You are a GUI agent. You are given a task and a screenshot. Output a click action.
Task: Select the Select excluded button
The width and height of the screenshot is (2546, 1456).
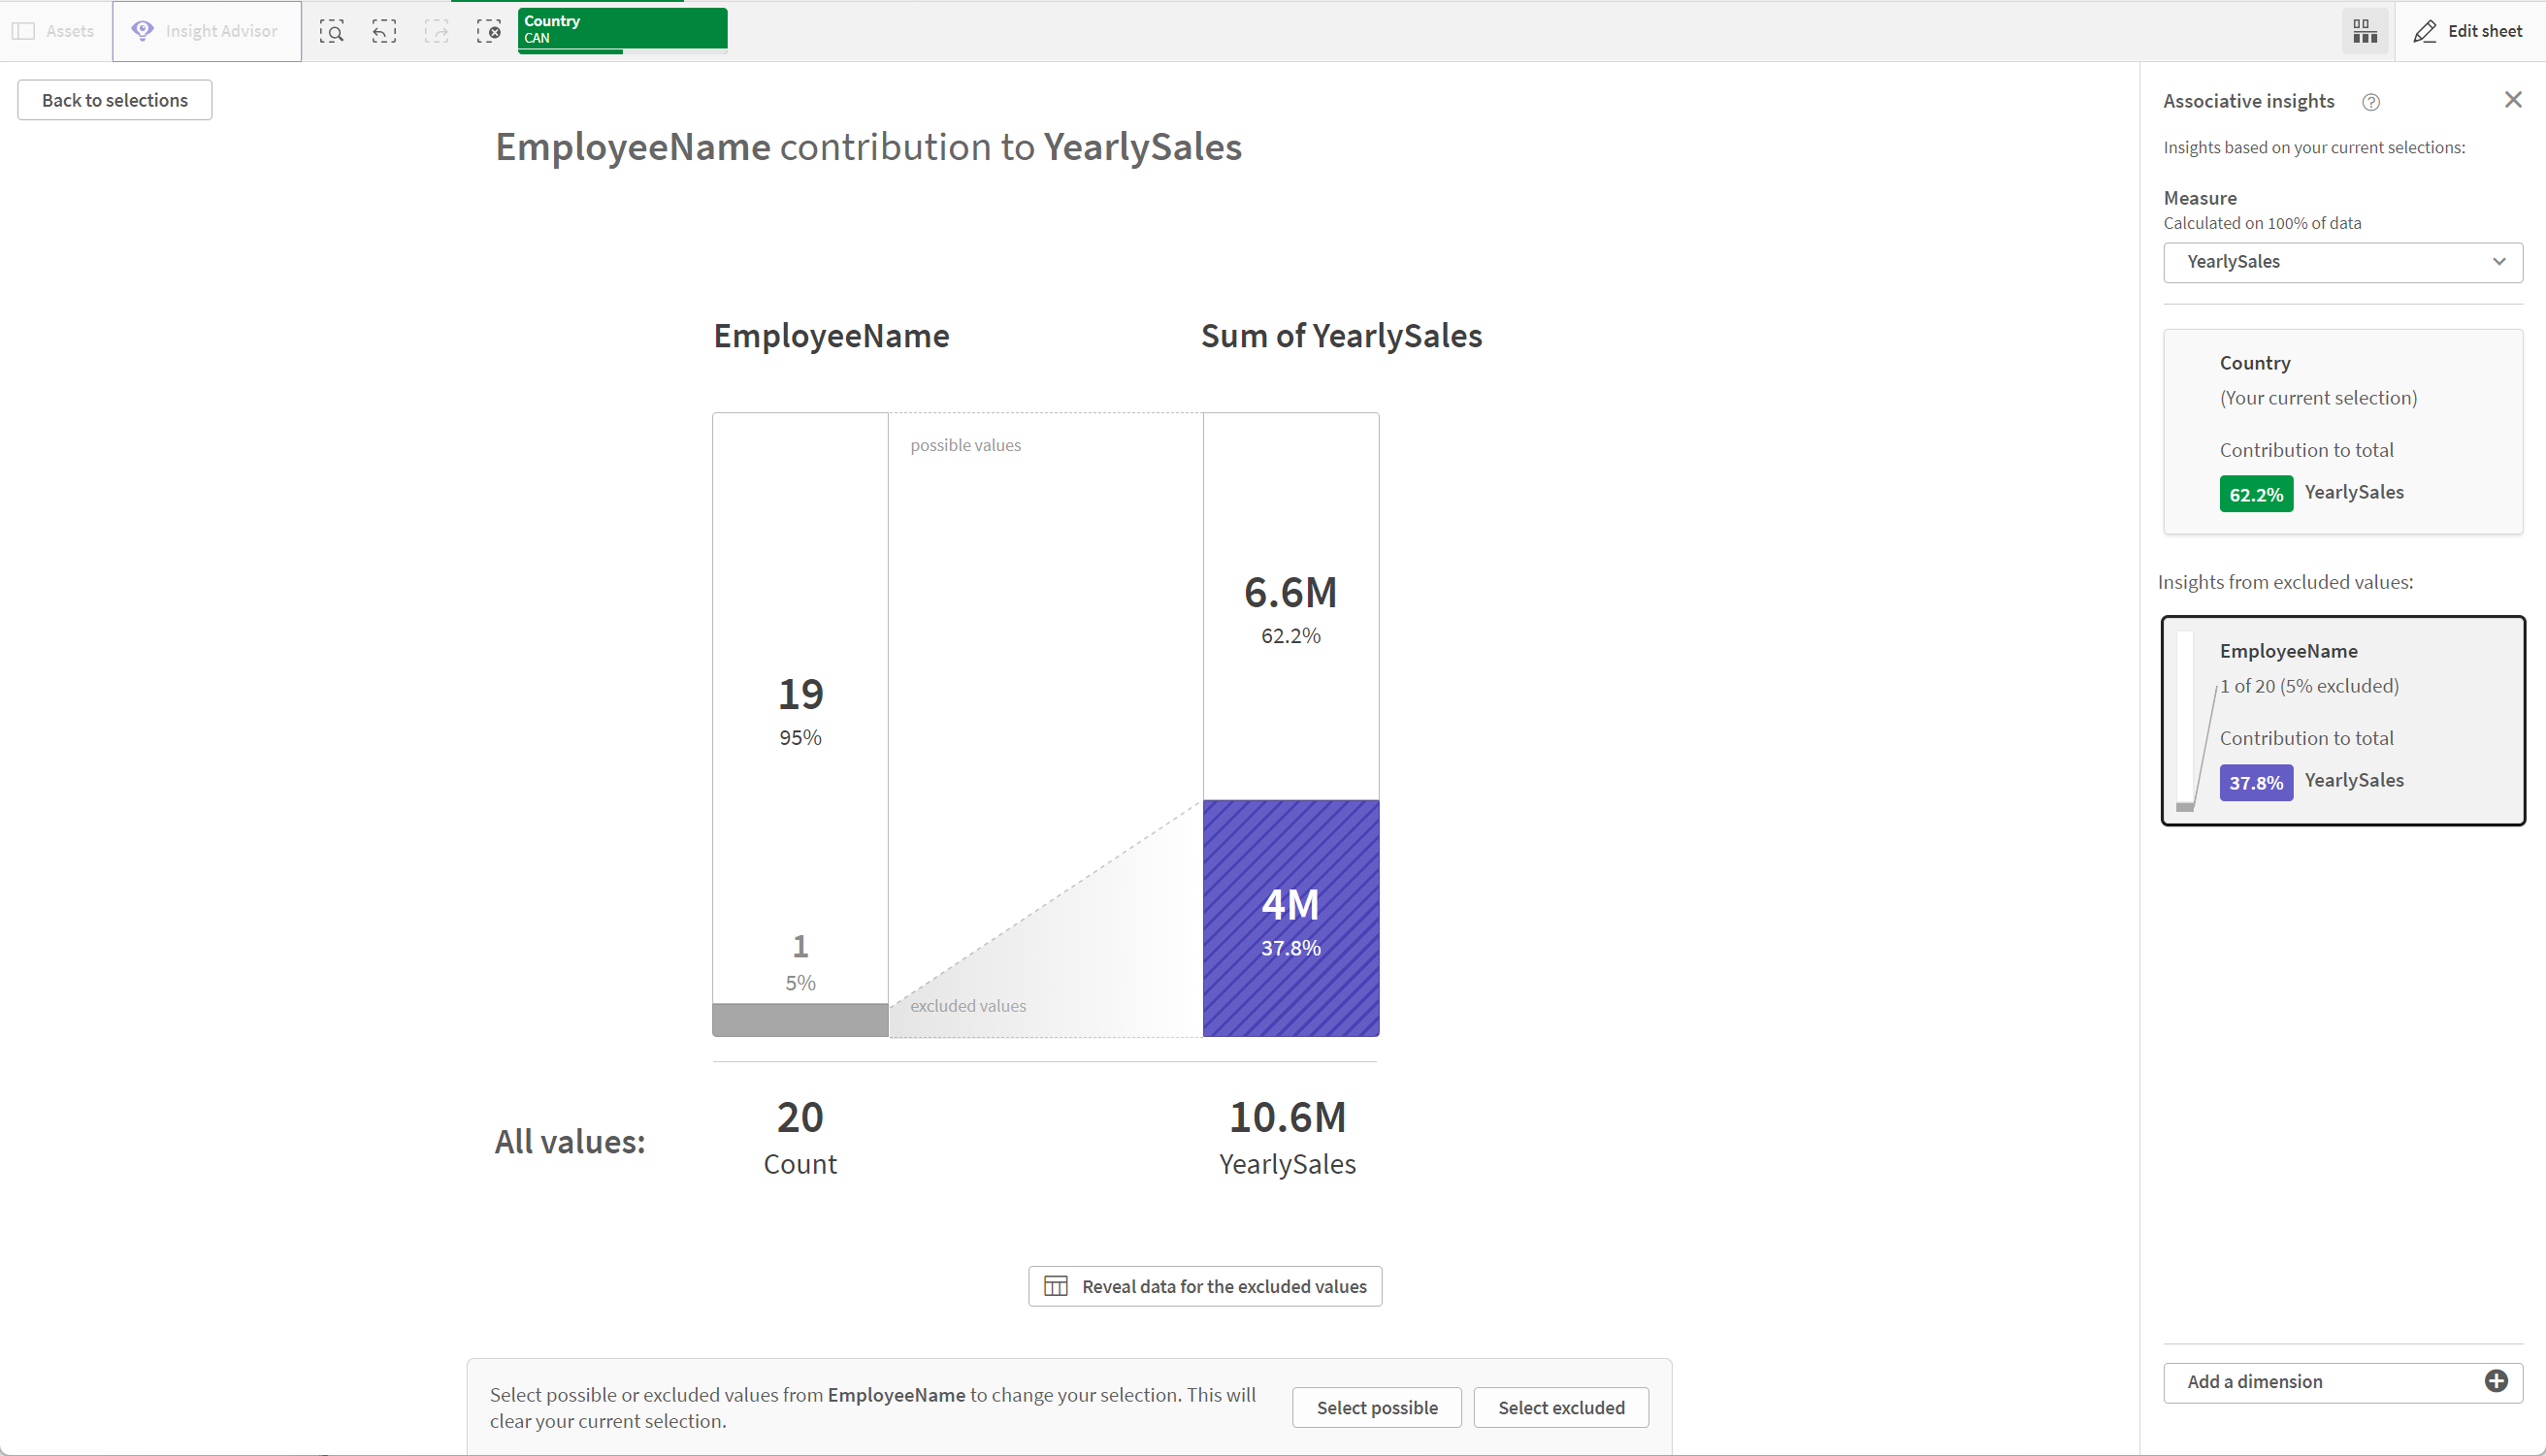[1561, 1407]
